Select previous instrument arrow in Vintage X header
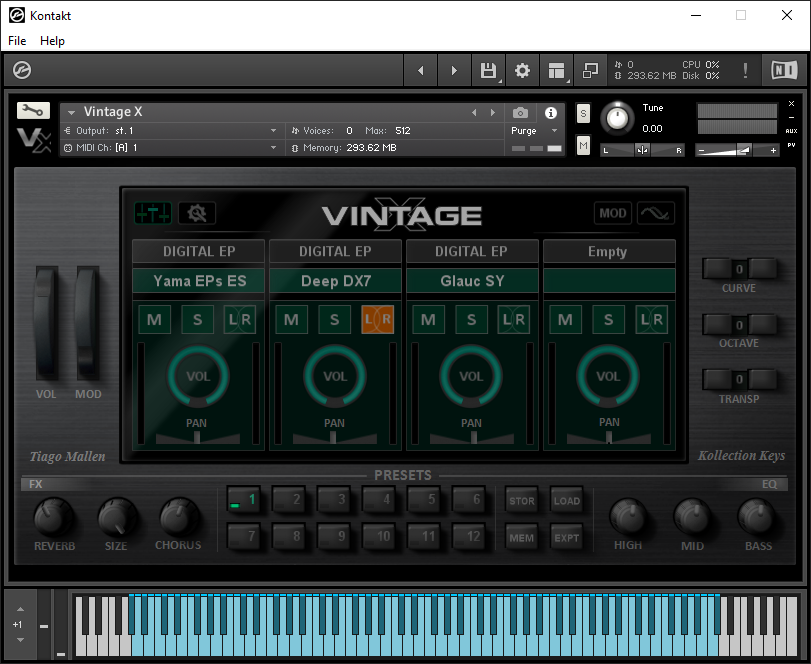 click(474, 112)
